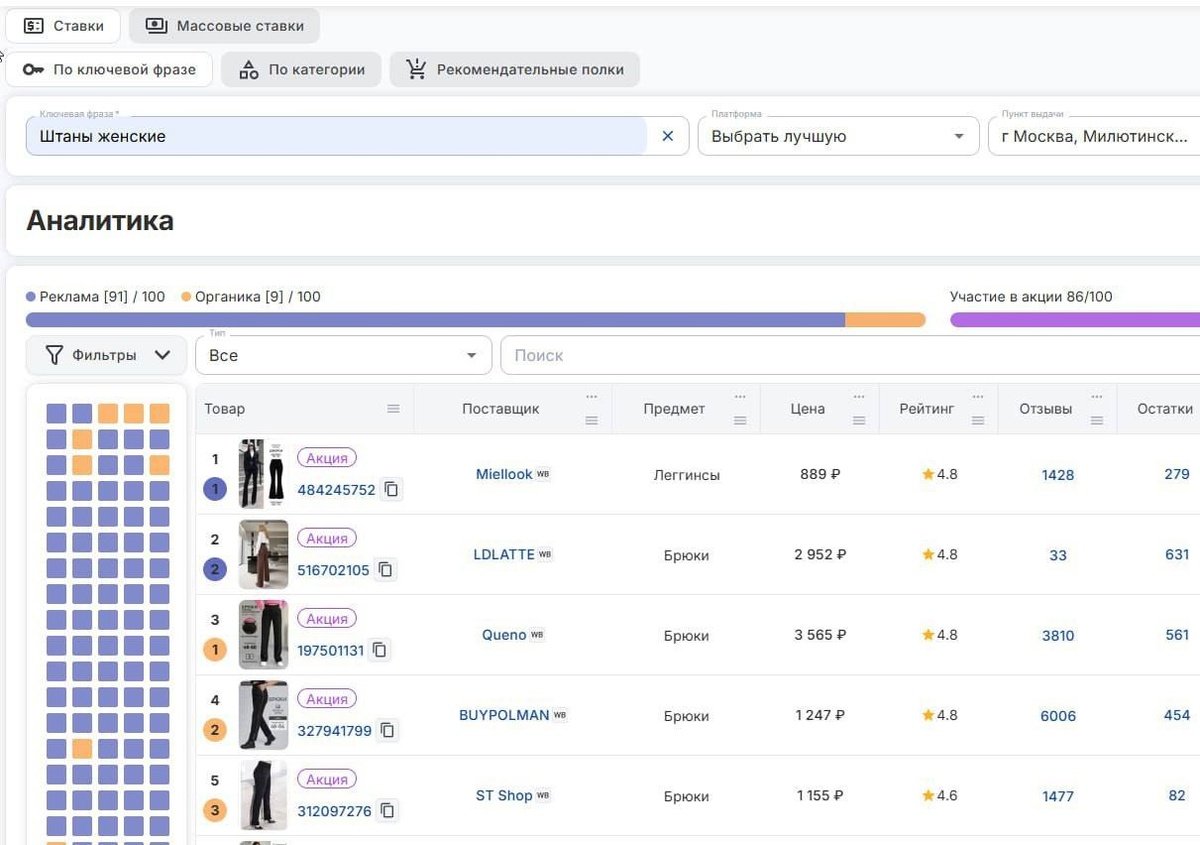Click the Акция tag for article 484245752

point(327,458)
